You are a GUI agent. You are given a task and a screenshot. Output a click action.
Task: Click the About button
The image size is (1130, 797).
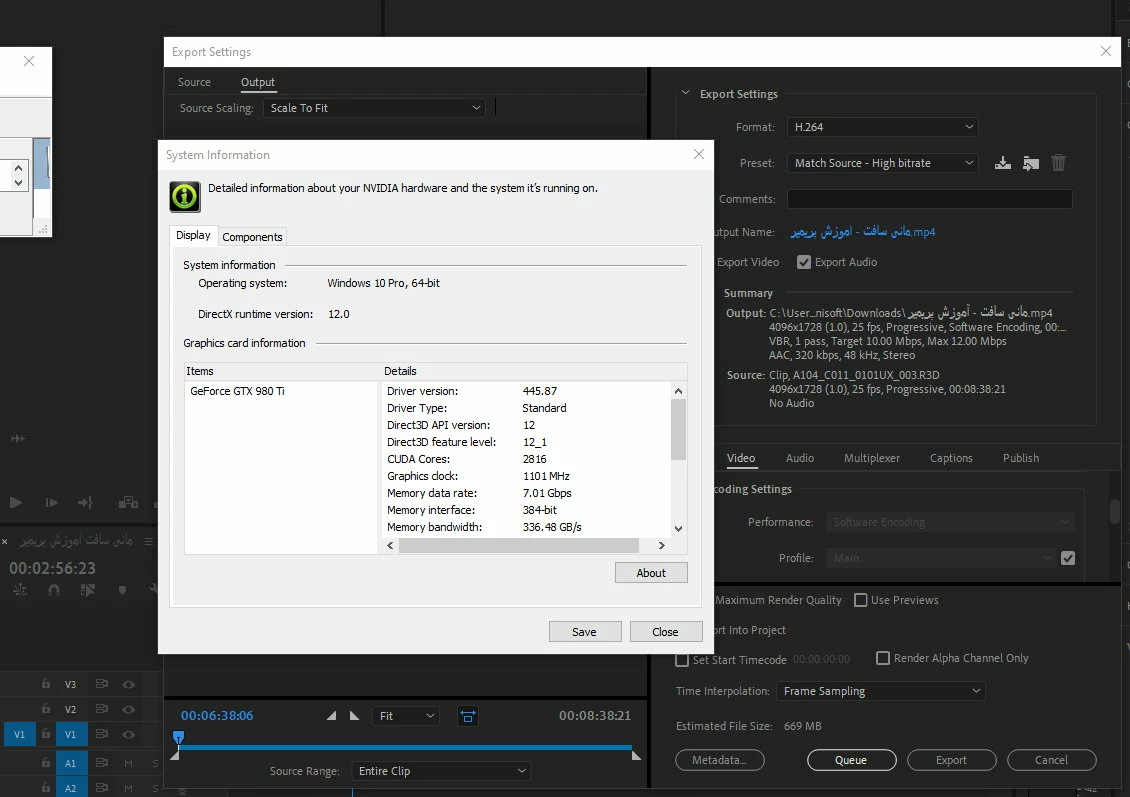(651, 573)
